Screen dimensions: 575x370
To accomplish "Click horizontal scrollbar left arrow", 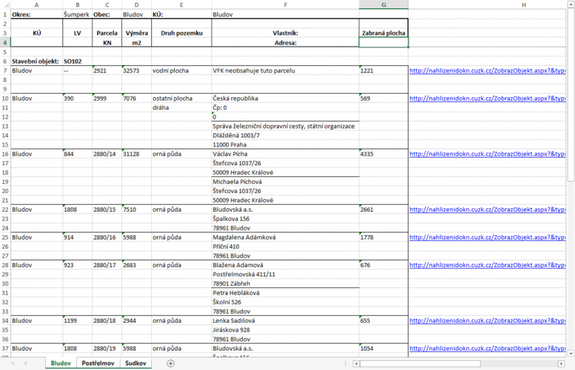I will (x=356, y=363).
